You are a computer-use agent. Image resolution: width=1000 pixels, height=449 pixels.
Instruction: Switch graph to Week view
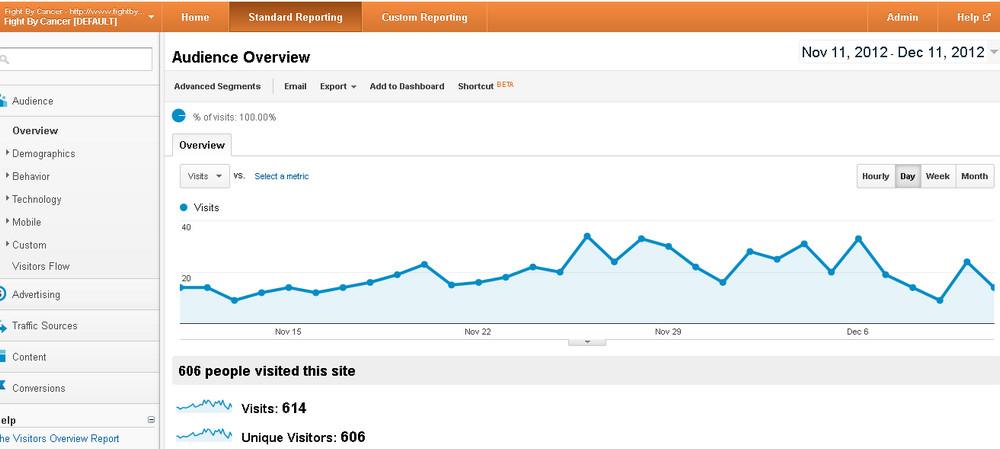click(938, 176)
